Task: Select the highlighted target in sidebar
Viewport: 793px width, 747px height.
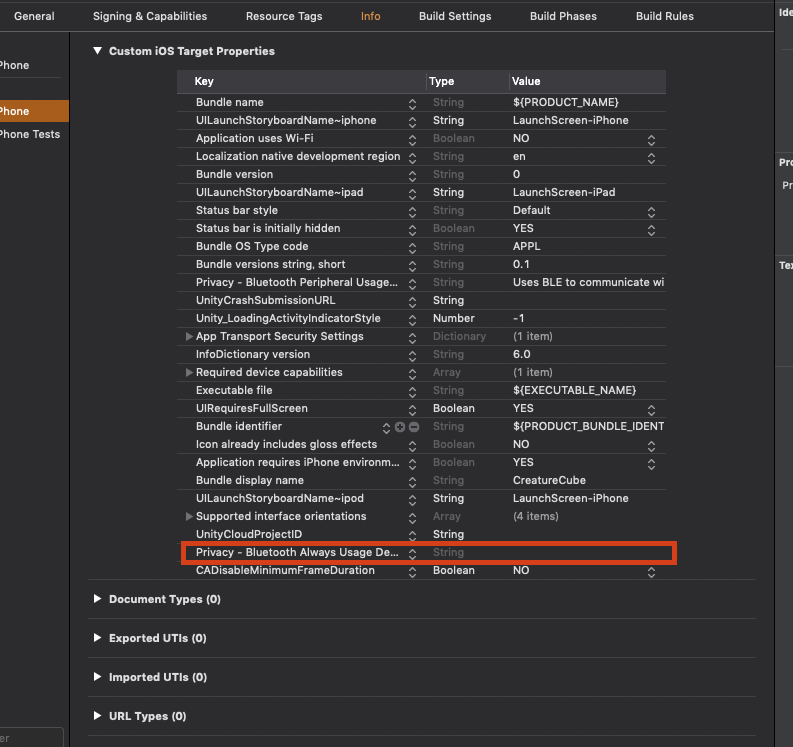Action: 34,111
